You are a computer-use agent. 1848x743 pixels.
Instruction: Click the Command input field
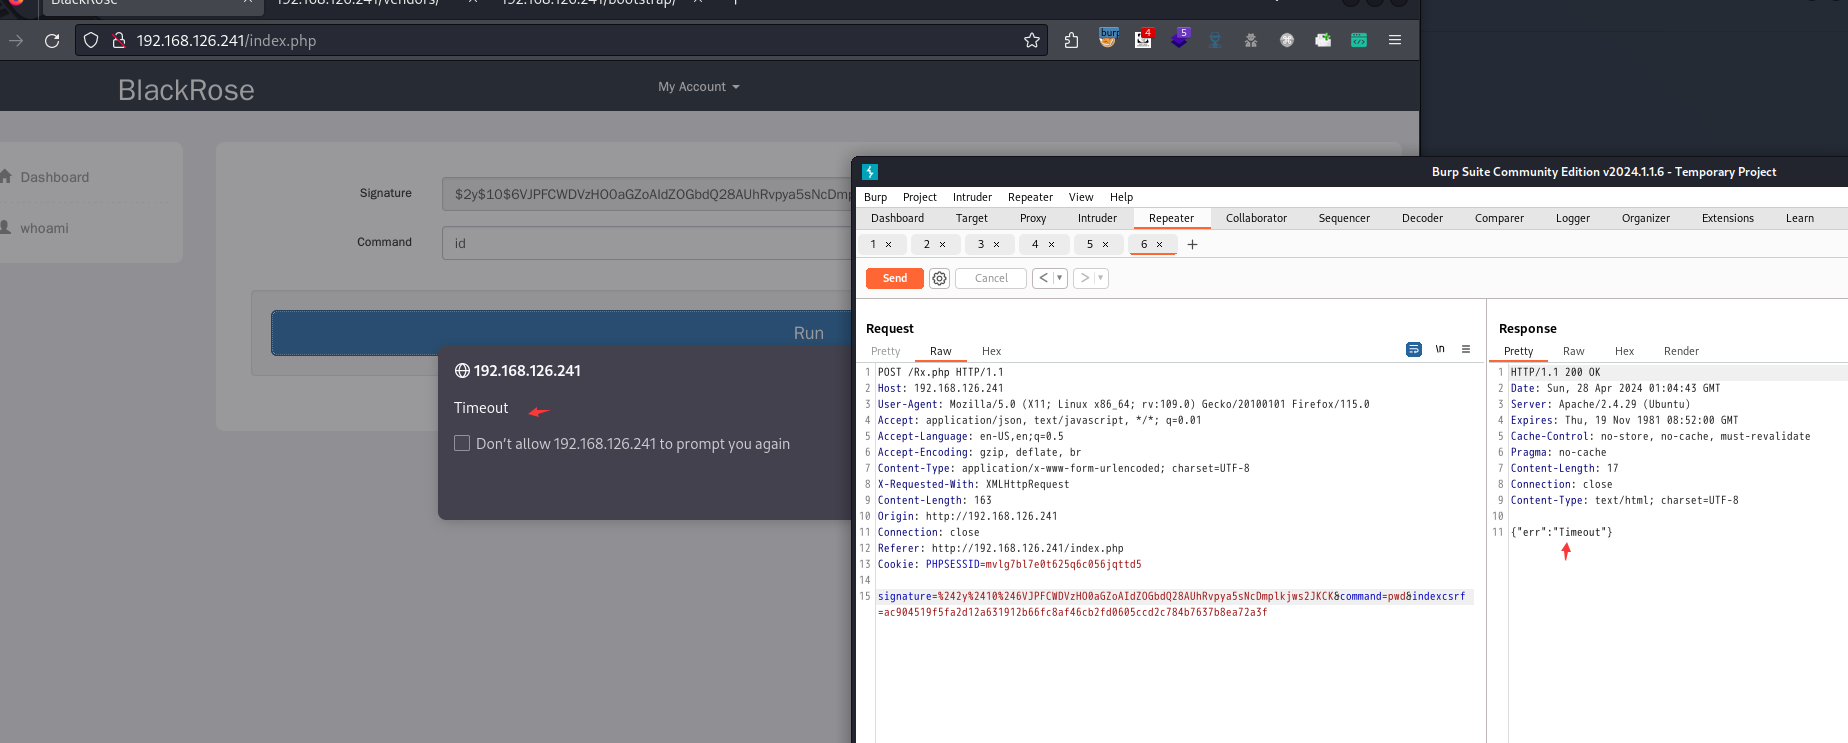tap(648, 243)
